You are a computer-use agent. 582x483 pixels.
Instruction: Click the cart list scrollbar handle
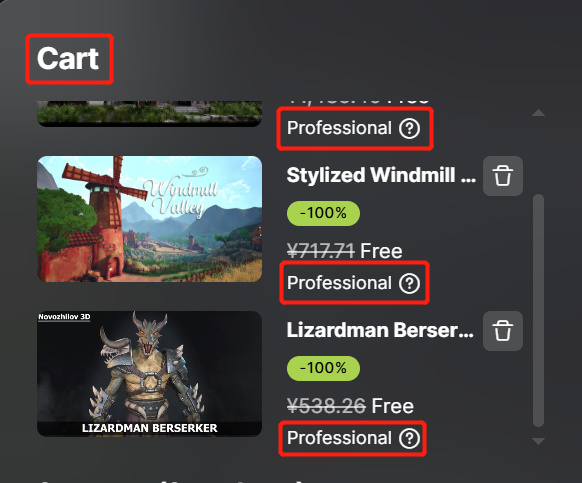coord(538,310)
